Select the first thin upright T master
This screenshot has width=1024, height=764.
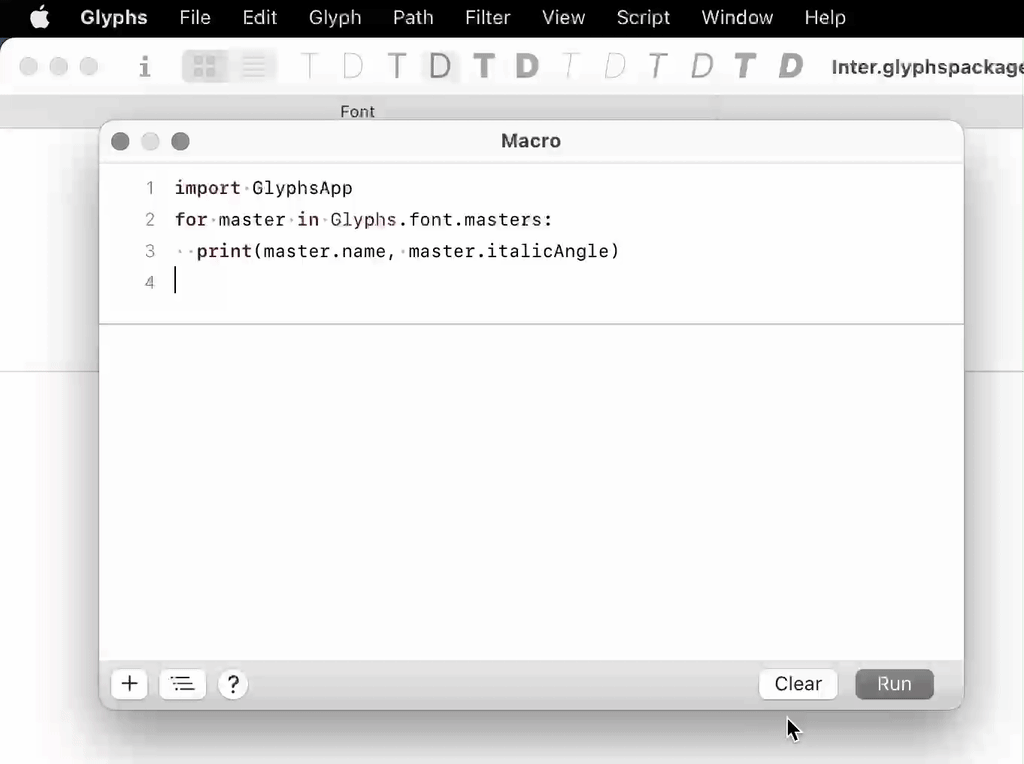[x=309, y=66]
